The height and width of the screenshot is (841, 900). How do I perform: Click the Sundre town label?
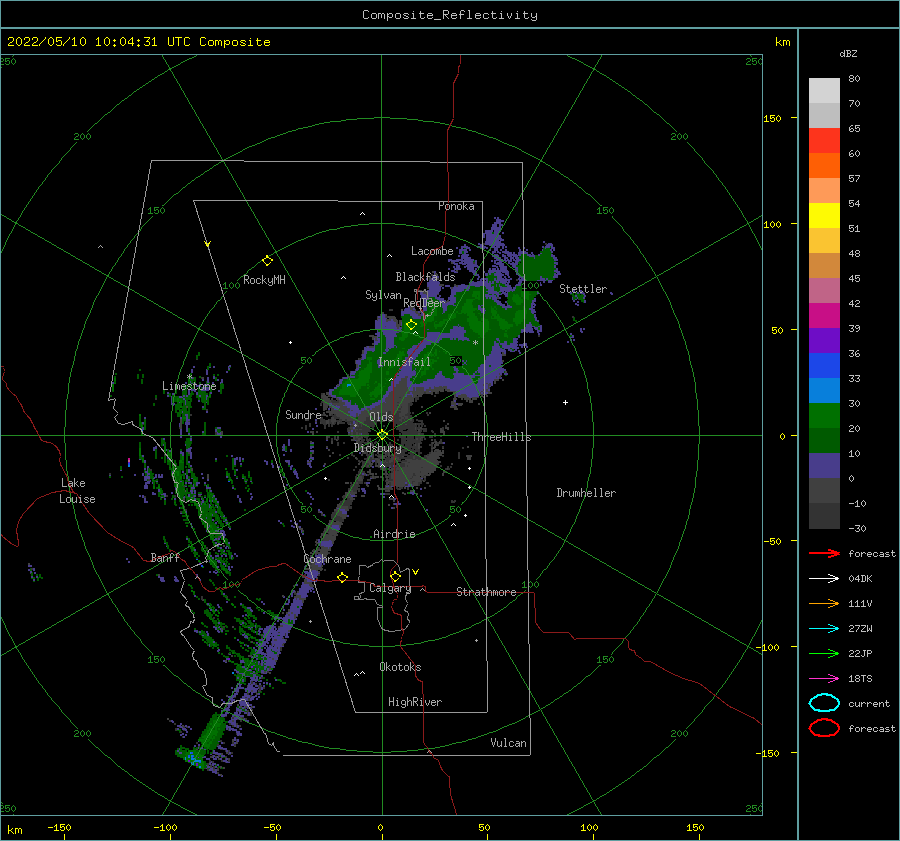[x=303, y=414]
